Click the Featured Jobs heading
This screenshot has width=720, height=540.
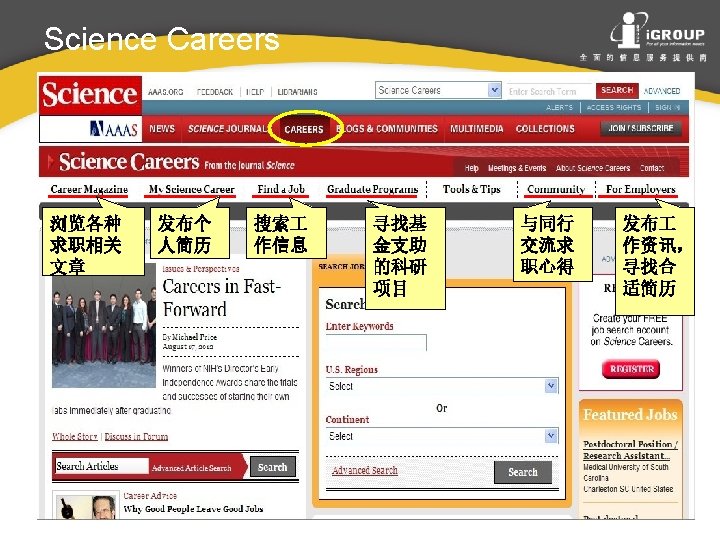pyautogui.click(x=630, y=415)
